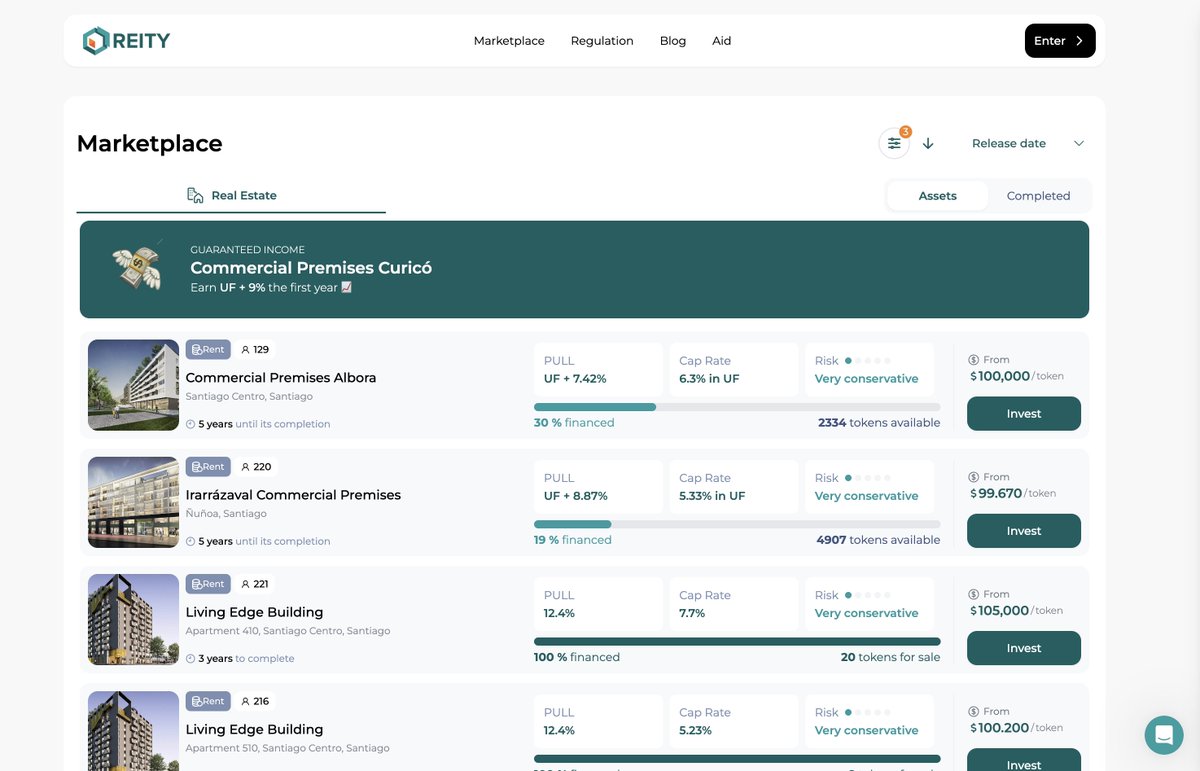
Task: Click Albora Risk Very conservative card
Action: [x=870, y=370]
